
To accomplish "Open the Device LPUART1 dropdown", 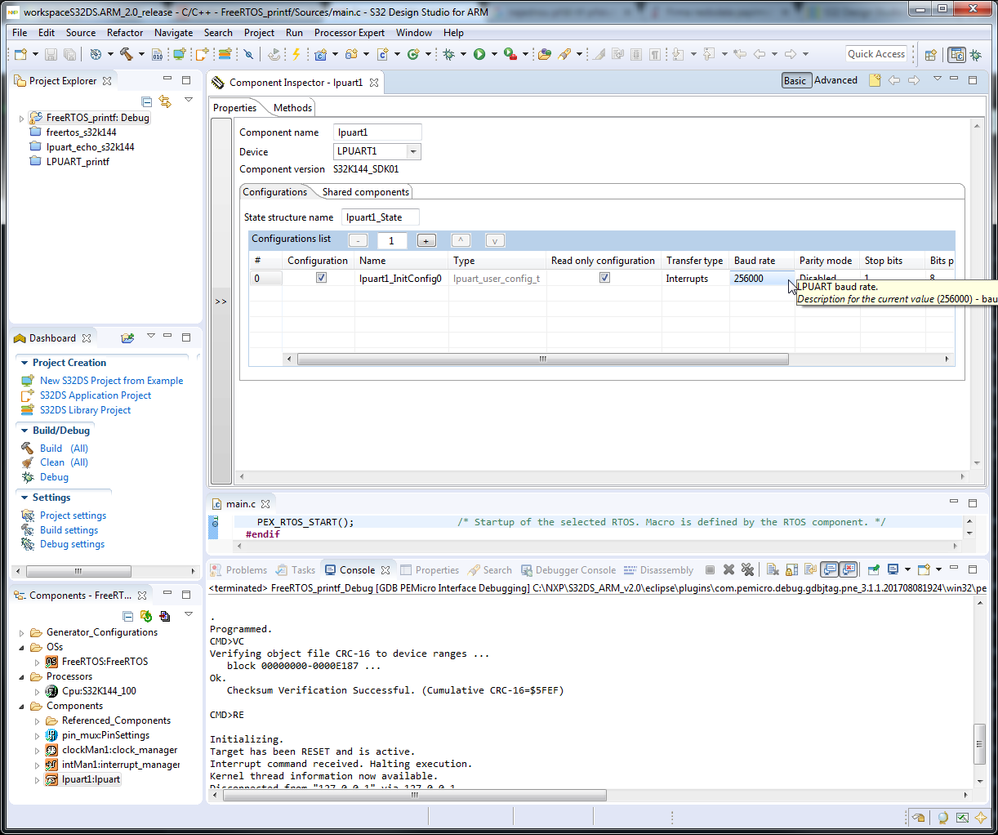I will pyautogui.click(x=413, y=151).
